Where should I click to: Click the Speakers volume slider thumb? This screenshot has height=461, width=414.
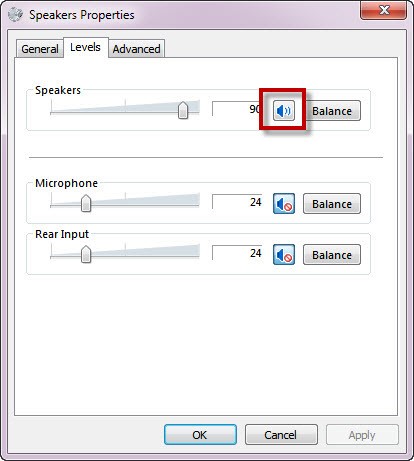point(183,110)
